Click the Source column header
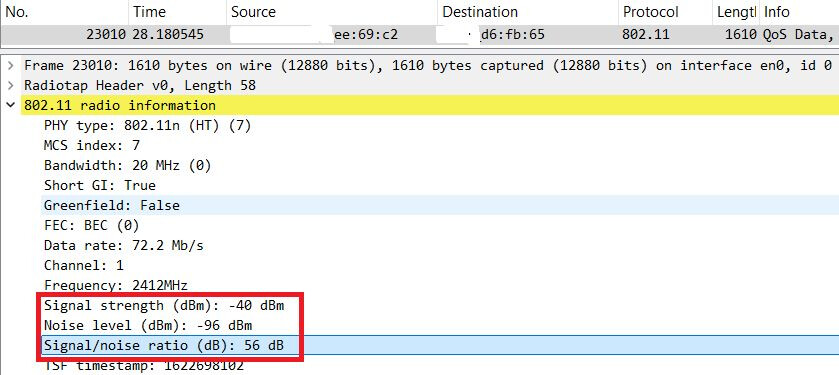This screenshot has height=375, width=839. [332, 12]
